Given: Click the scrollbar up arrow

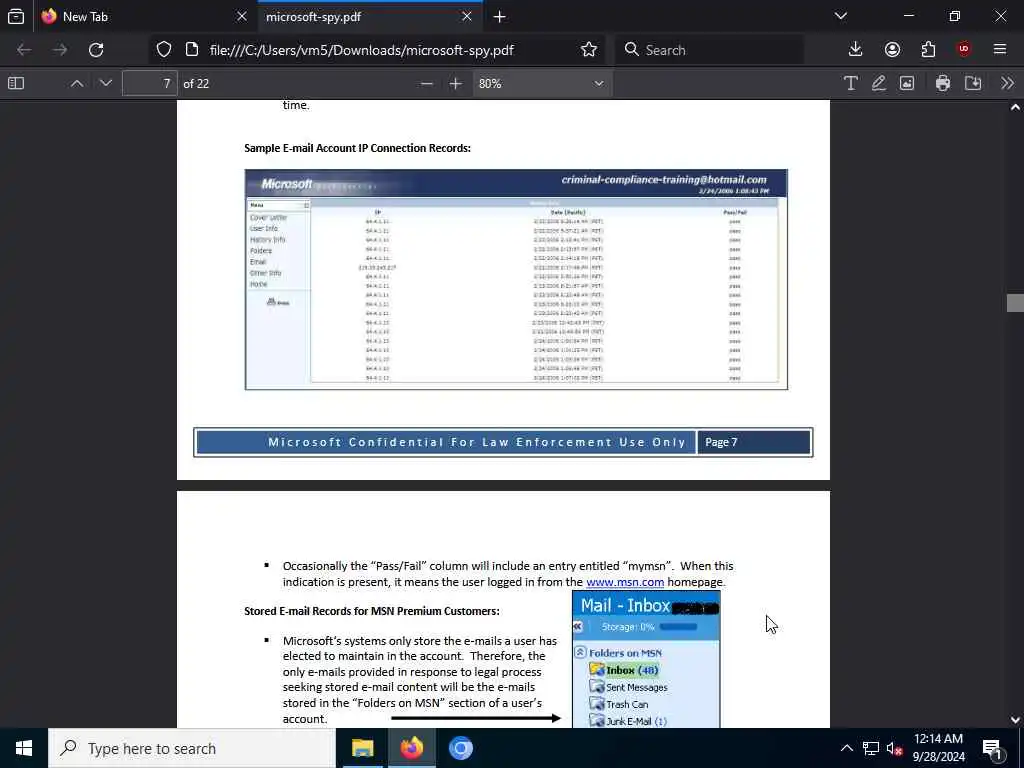Looking at the screenshot, I should (1015, 107).
